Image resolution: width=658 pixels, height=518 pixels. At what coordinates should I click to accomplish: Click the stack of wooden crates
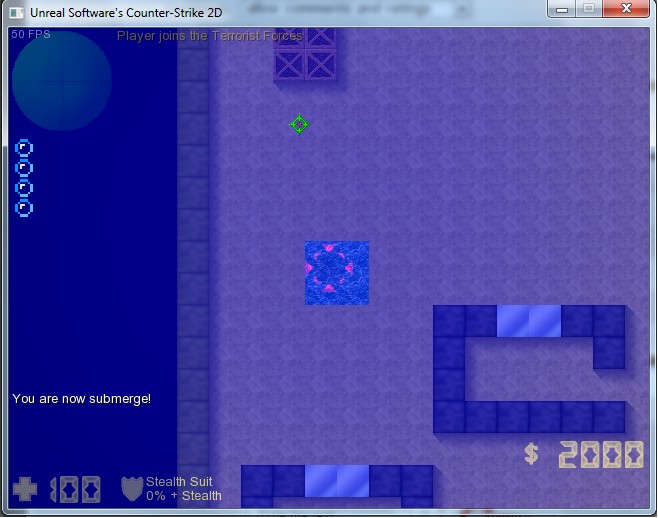[x=305, y=54]
